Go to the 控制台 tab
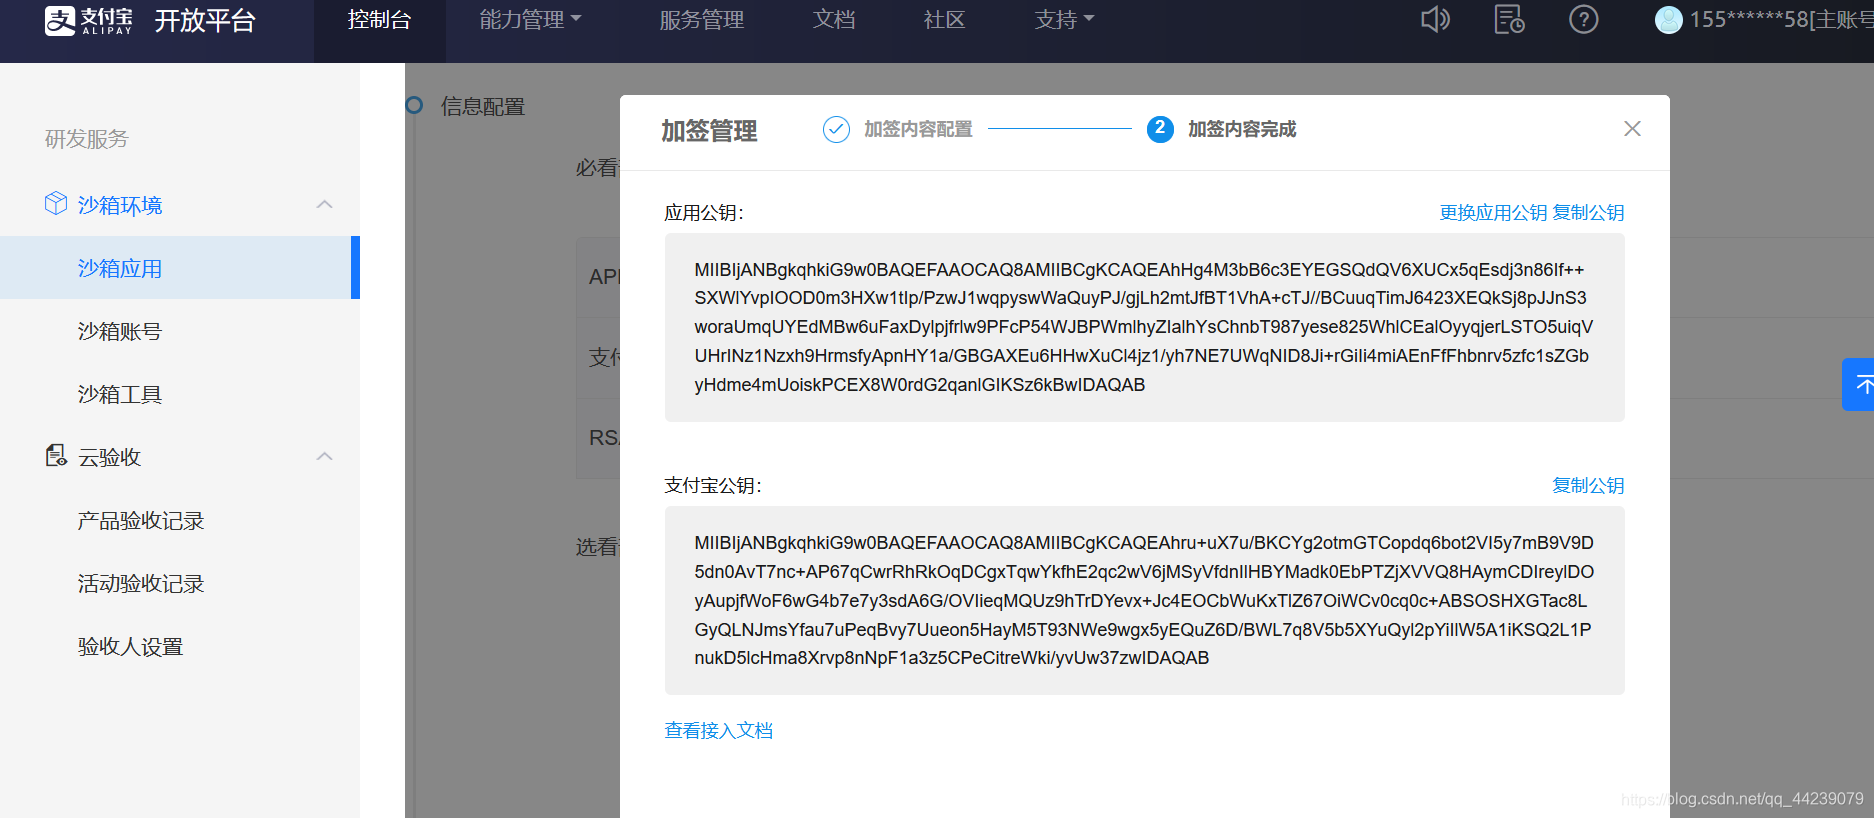Image resolution: width=1874 pixels, height=818 pixels. 379,20
